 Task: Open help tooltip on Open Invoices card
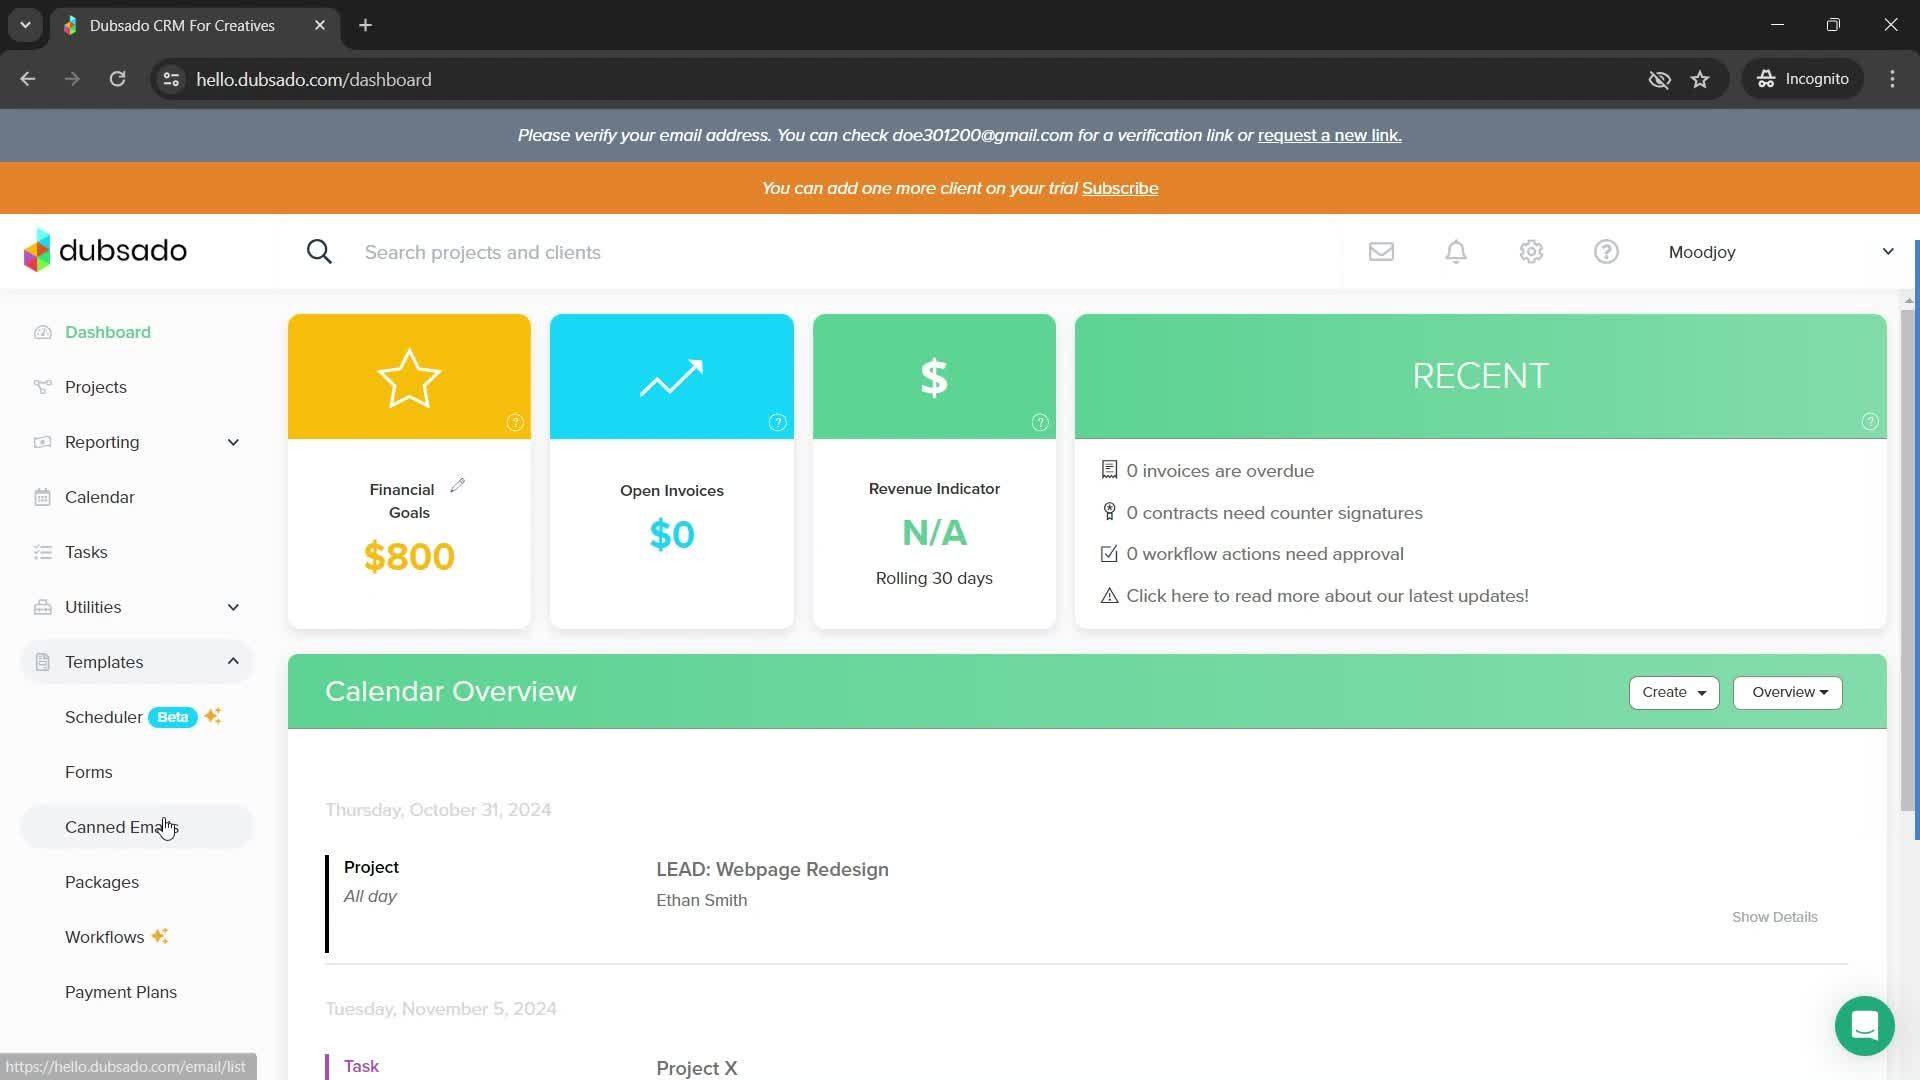(777, 422)
